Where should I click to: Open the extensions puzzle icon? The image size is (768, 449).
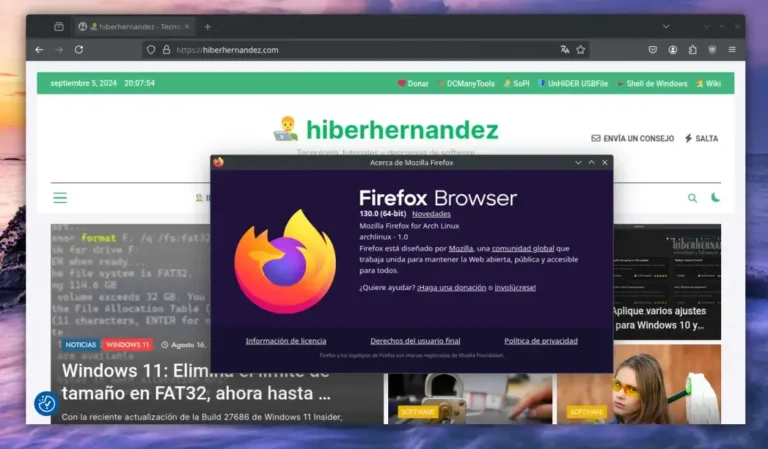click(693, 49)
